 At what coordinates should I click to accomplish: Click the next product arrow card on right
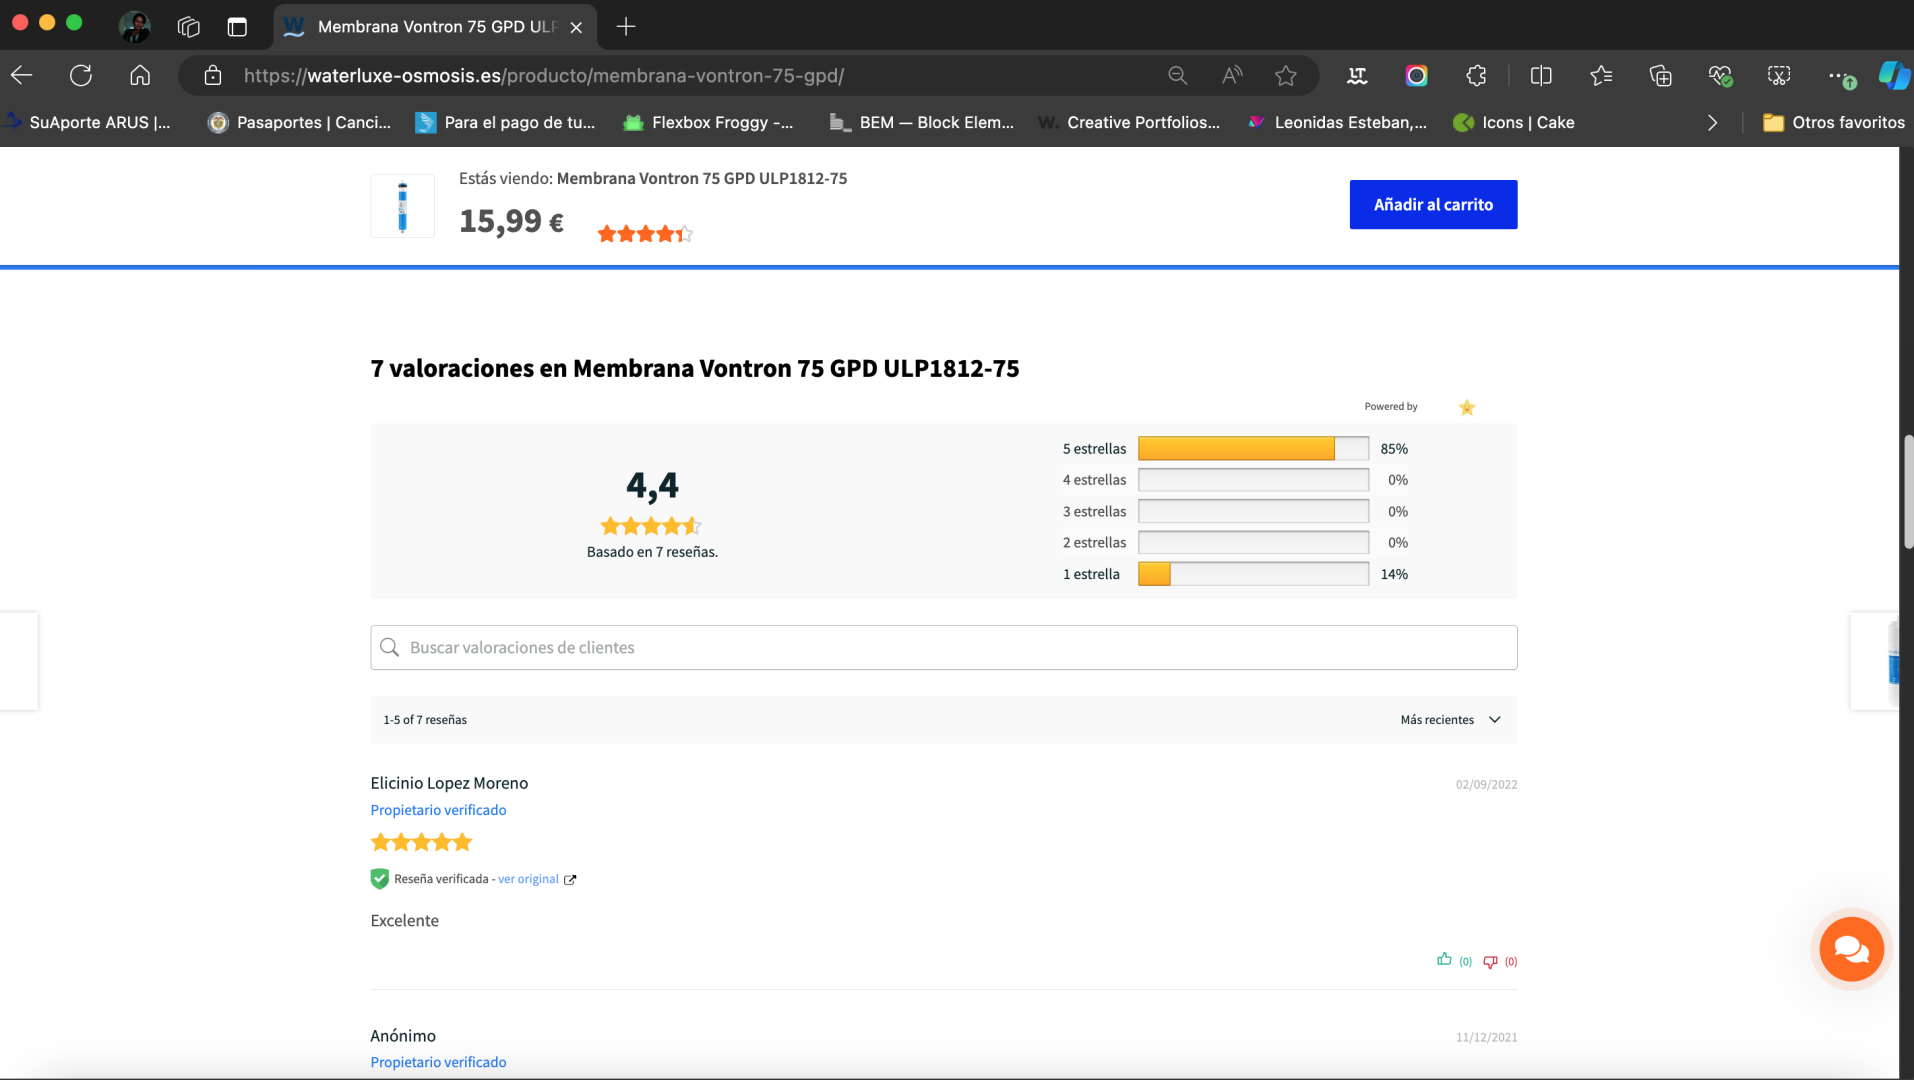[x=1874, y=661]
